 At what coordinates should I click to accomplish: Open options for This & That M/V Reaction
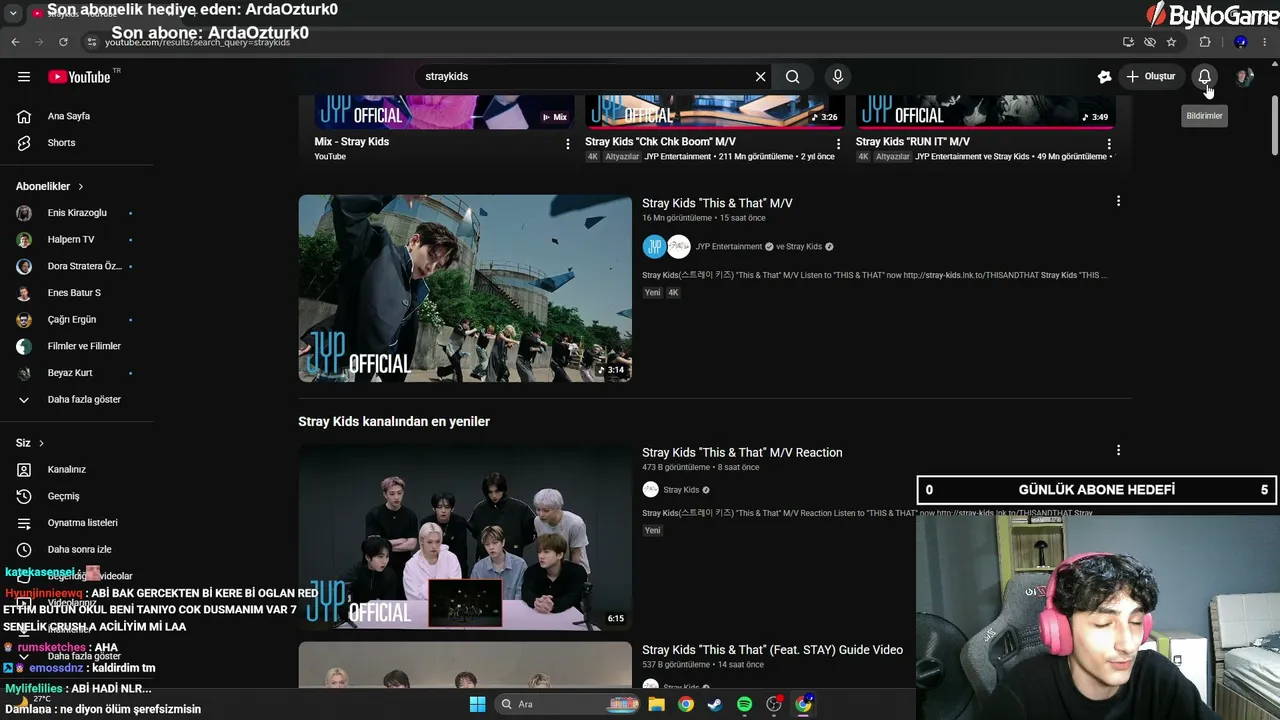pyautogui.click(x=1118, y=450)
